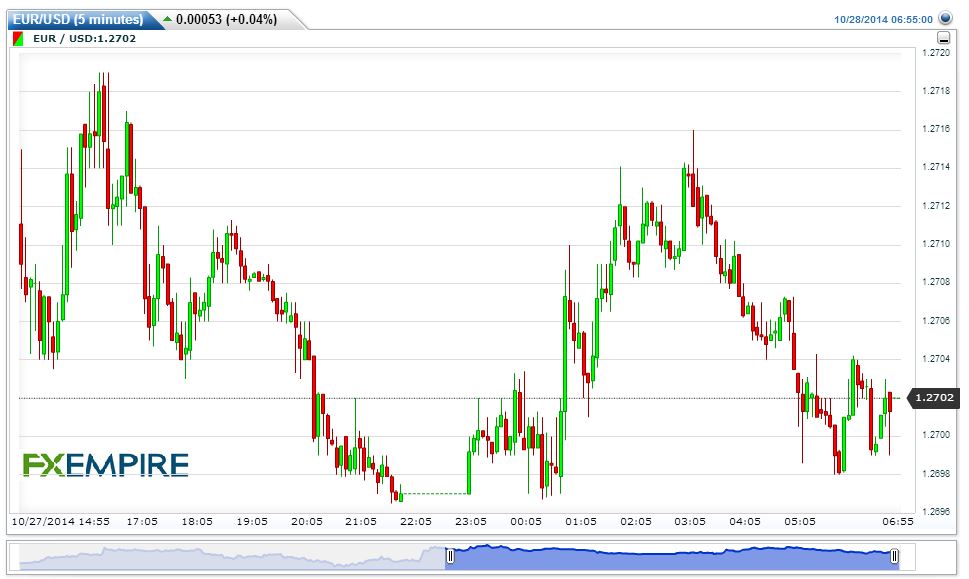Viewport: 969px width, 579px height.
Task: Click the 21:05 time axis label
Action: [x=361, y=522]
